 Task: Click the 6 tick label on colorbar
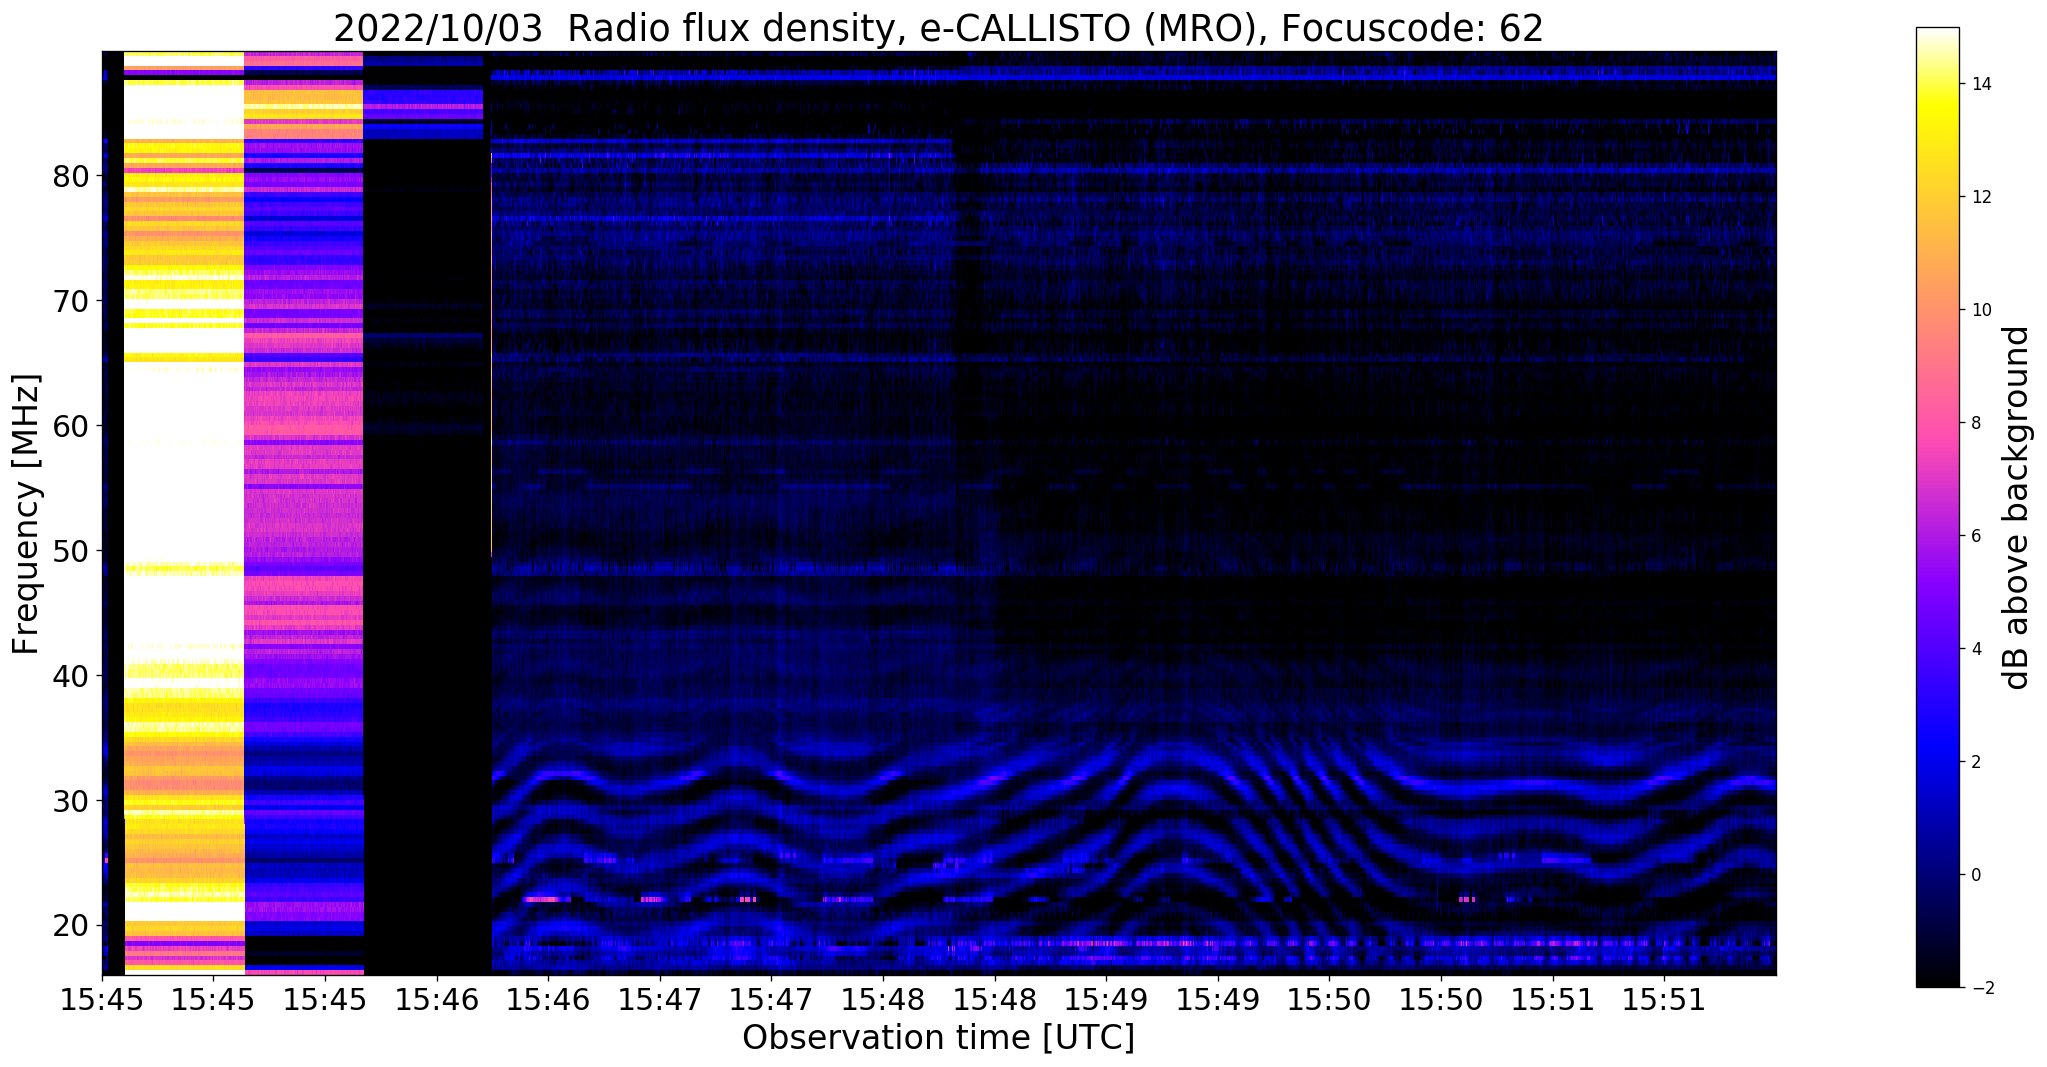click(x=1975, y=536)
